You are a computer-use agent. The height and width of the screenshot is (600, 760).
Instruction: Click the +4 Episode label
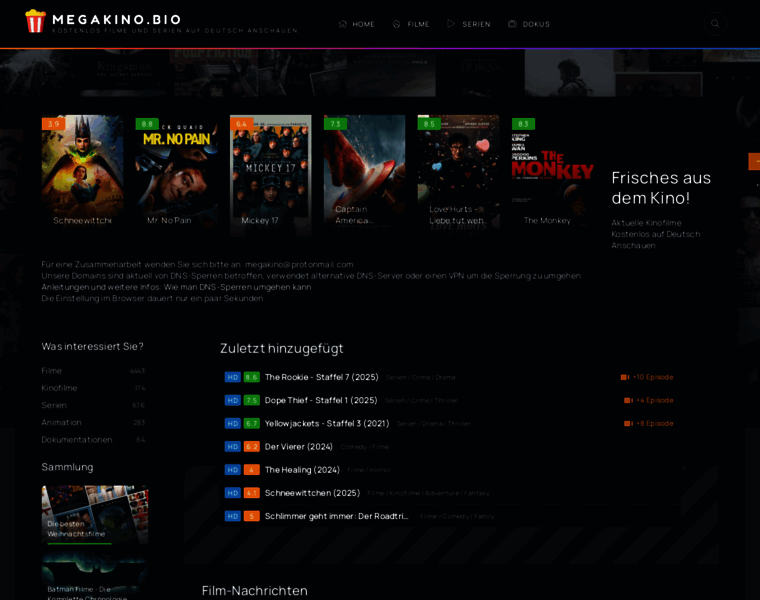(x=655, y=400)
